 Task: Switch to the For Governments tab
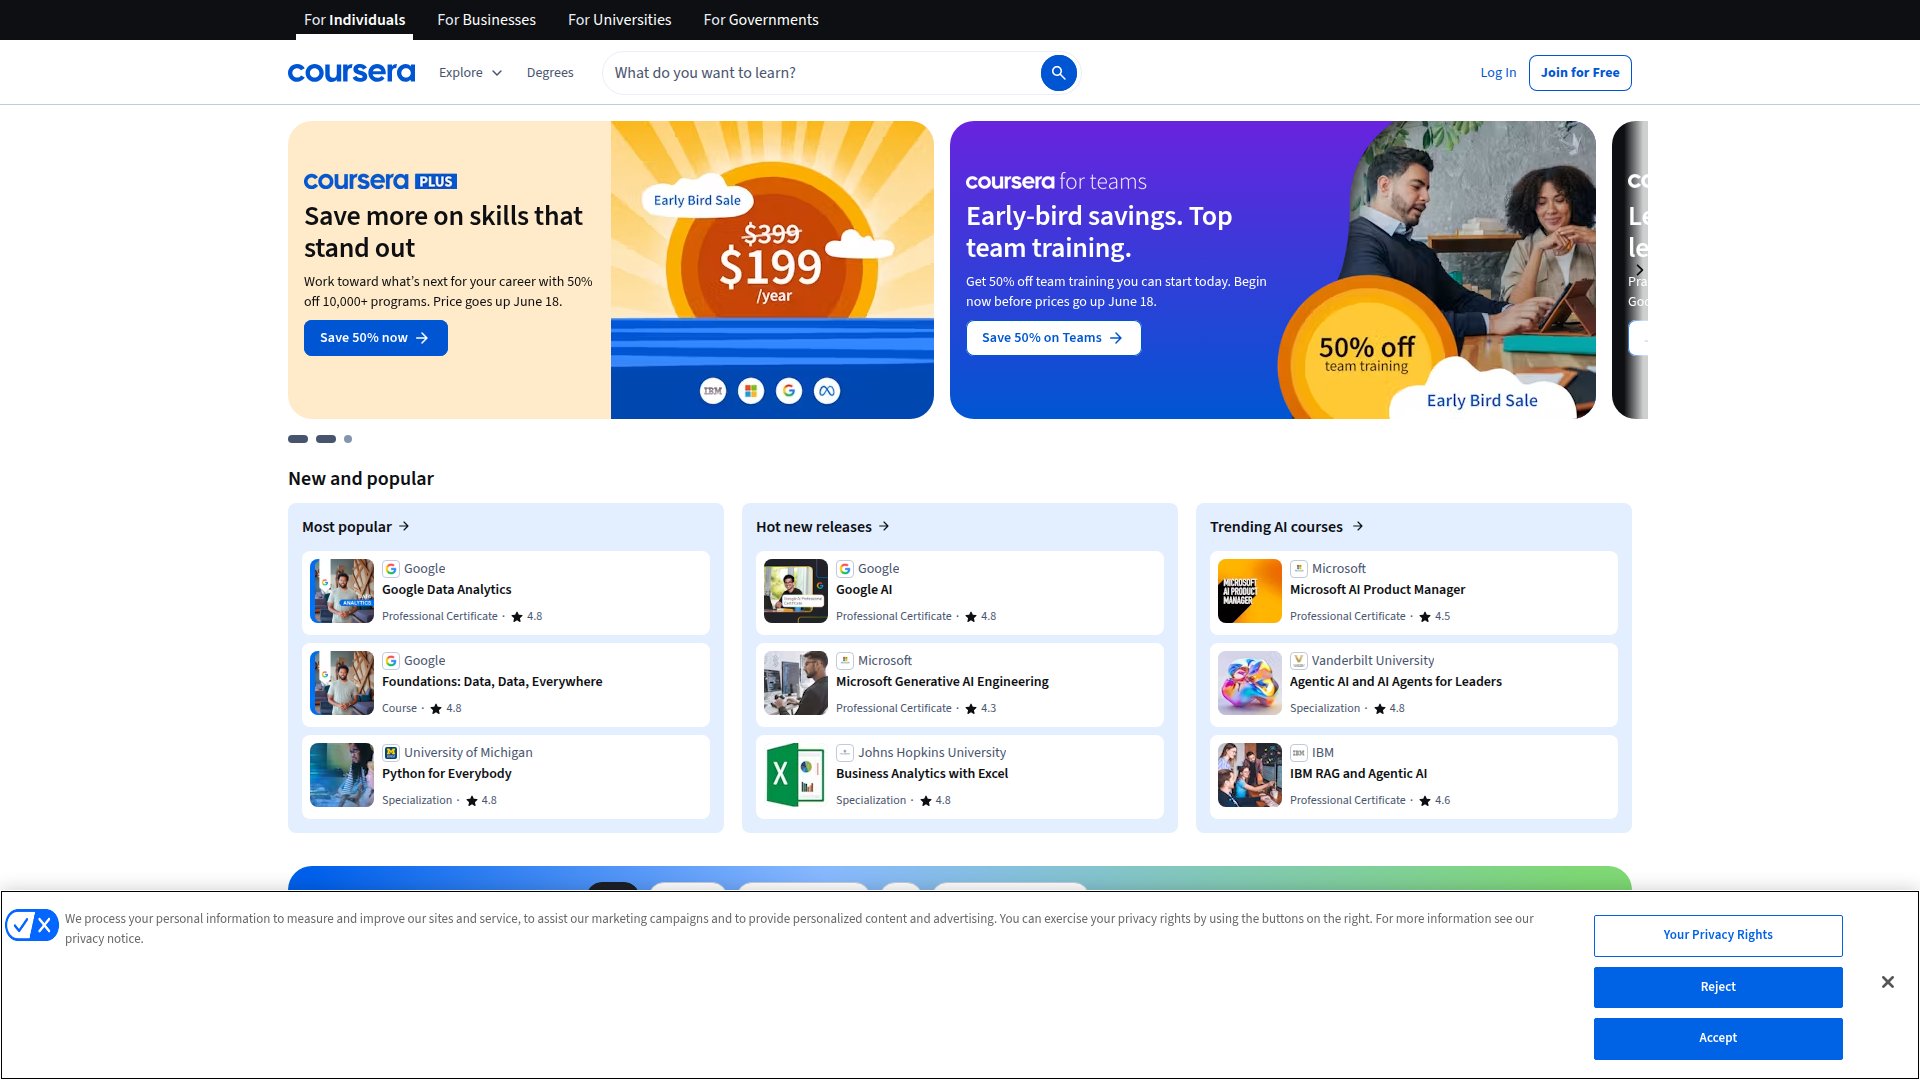pyautogui.click(x=760, y=20)
